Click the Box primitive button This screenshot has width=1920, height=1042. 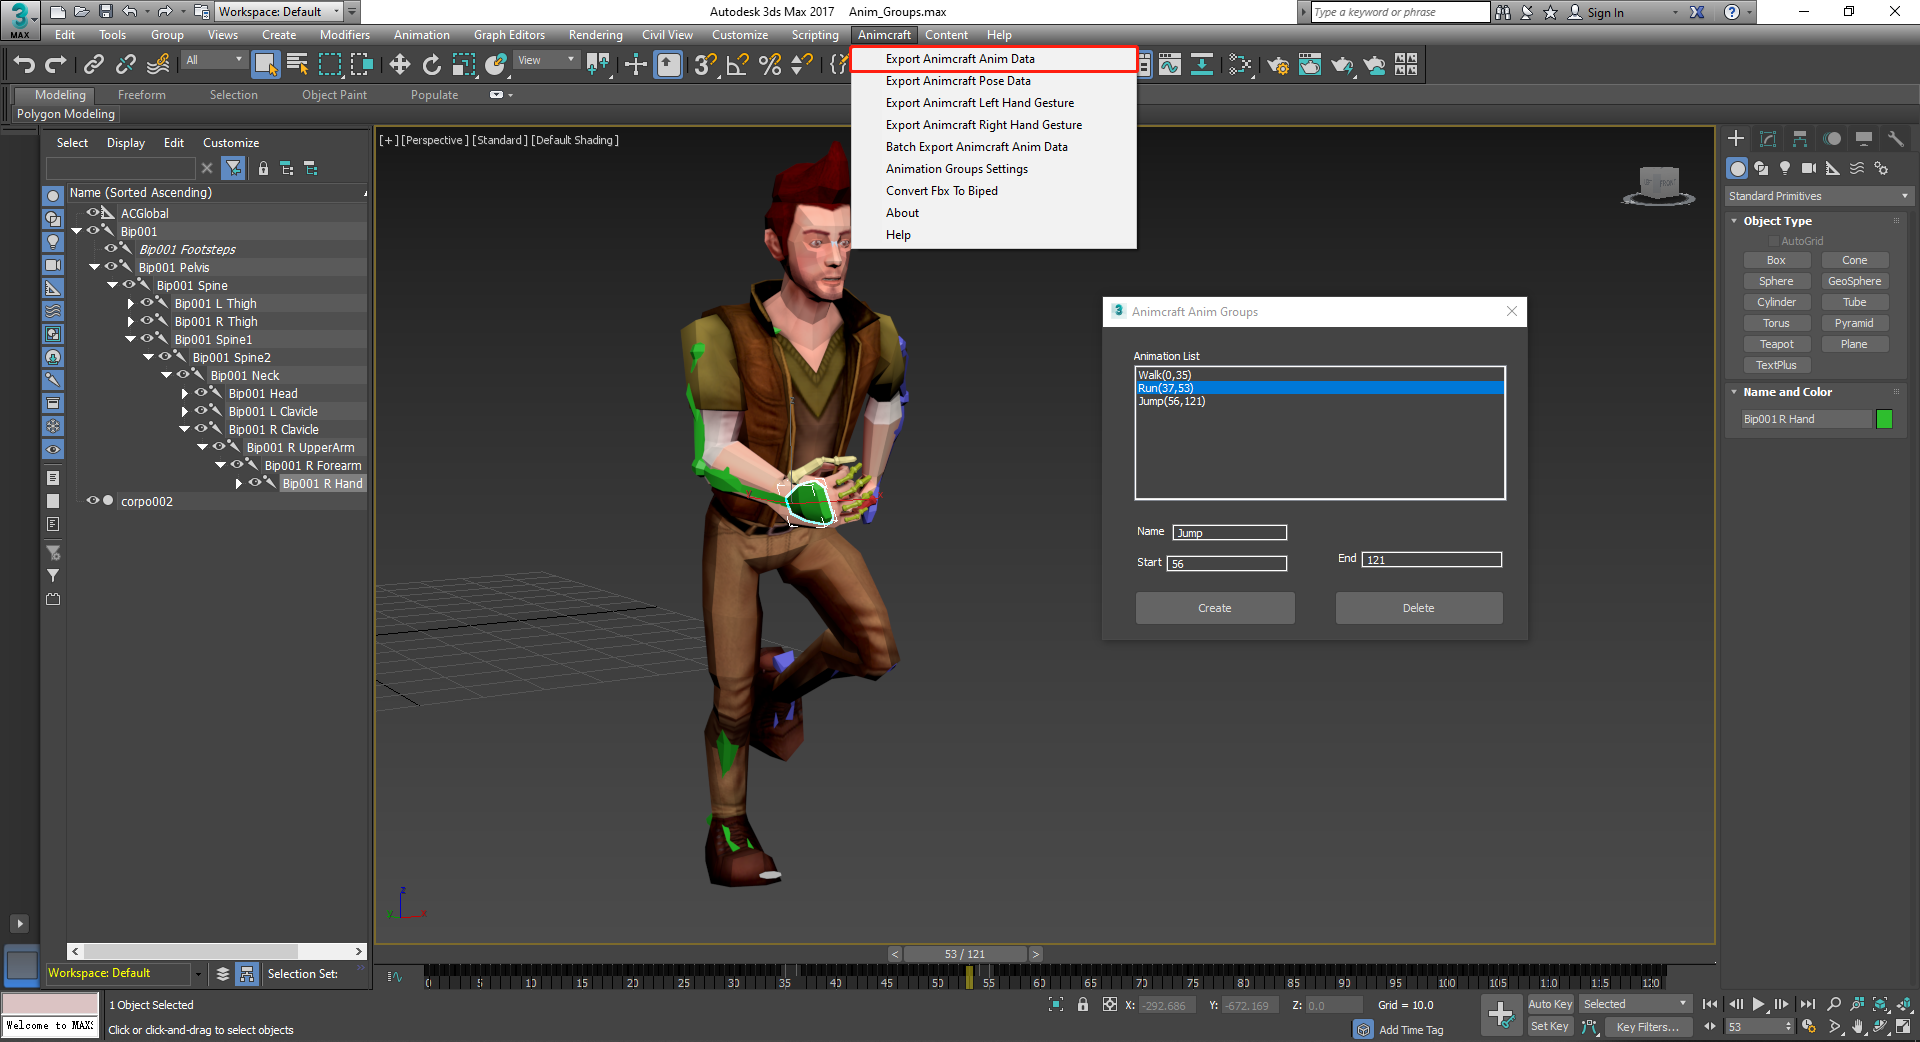coord(1776,260)
